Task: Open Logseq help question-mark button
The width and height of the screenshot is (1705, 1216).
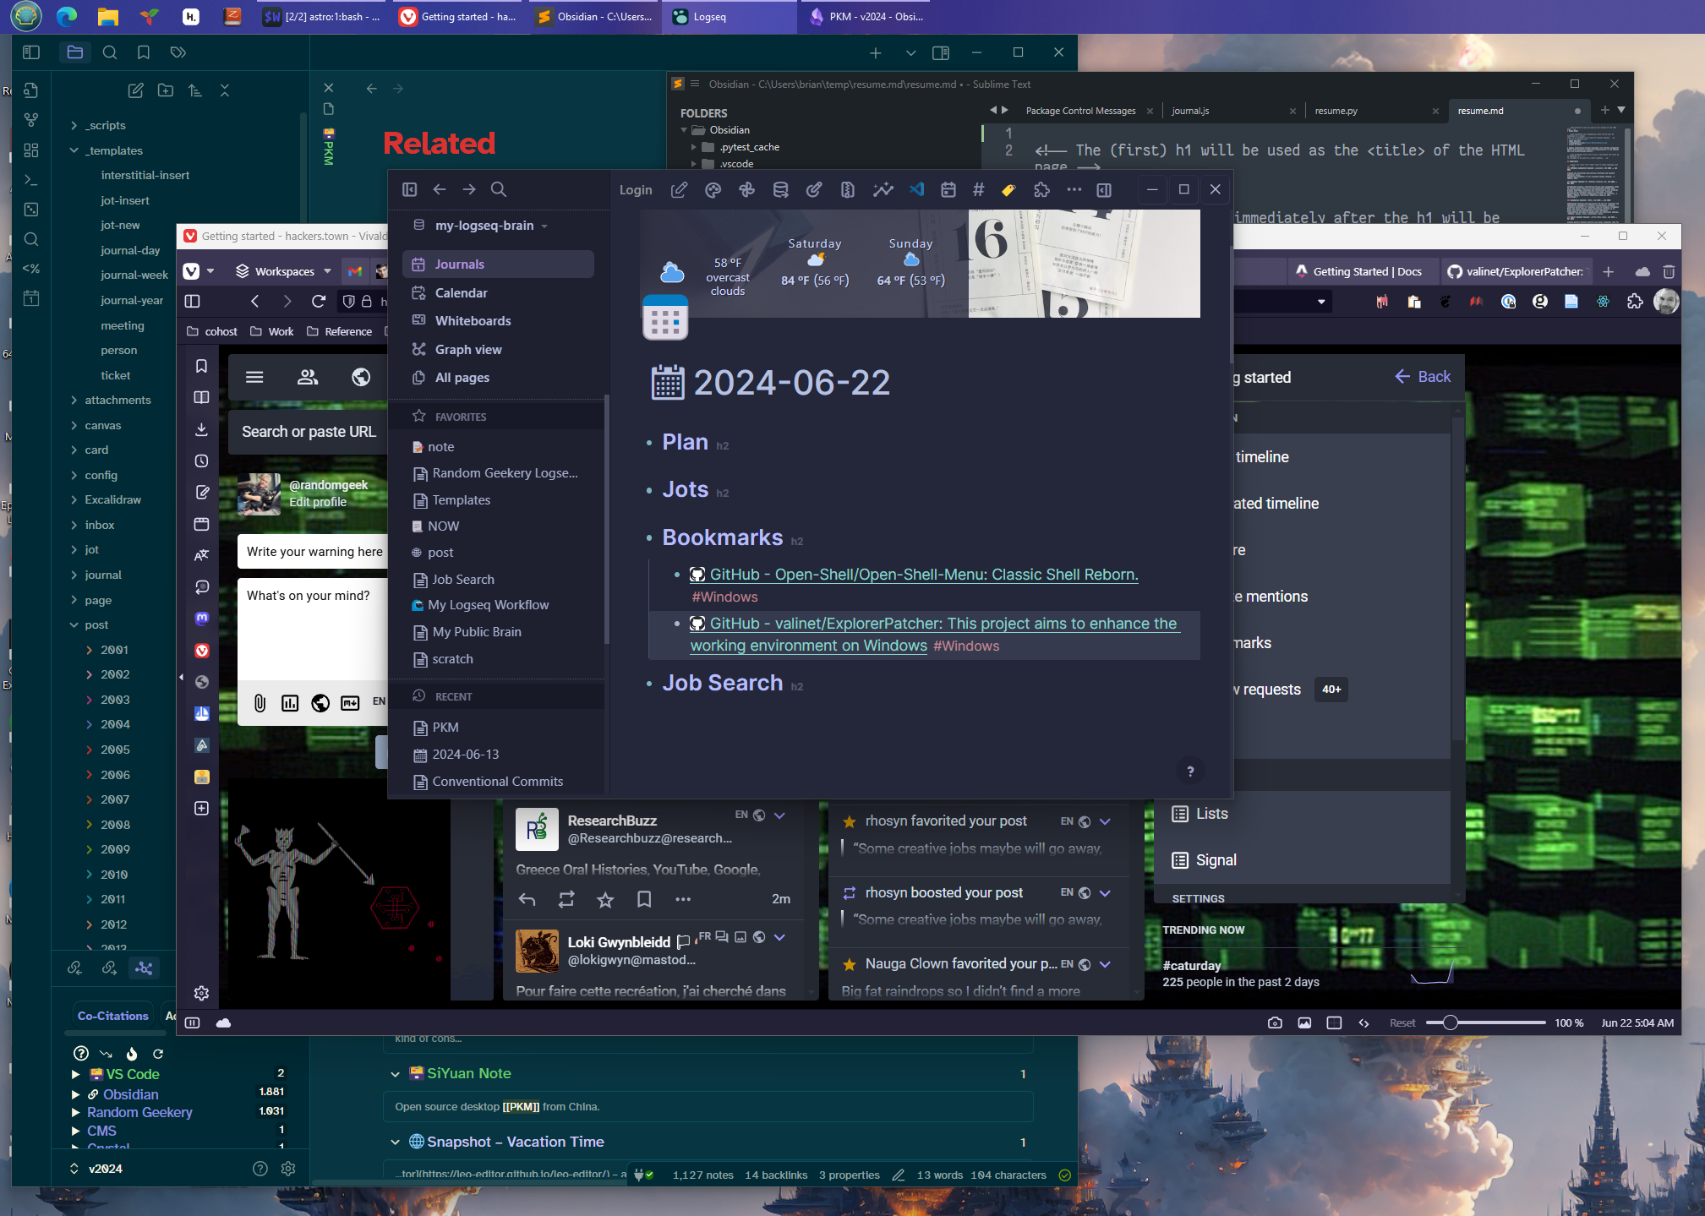Action: coord(1190,771)
